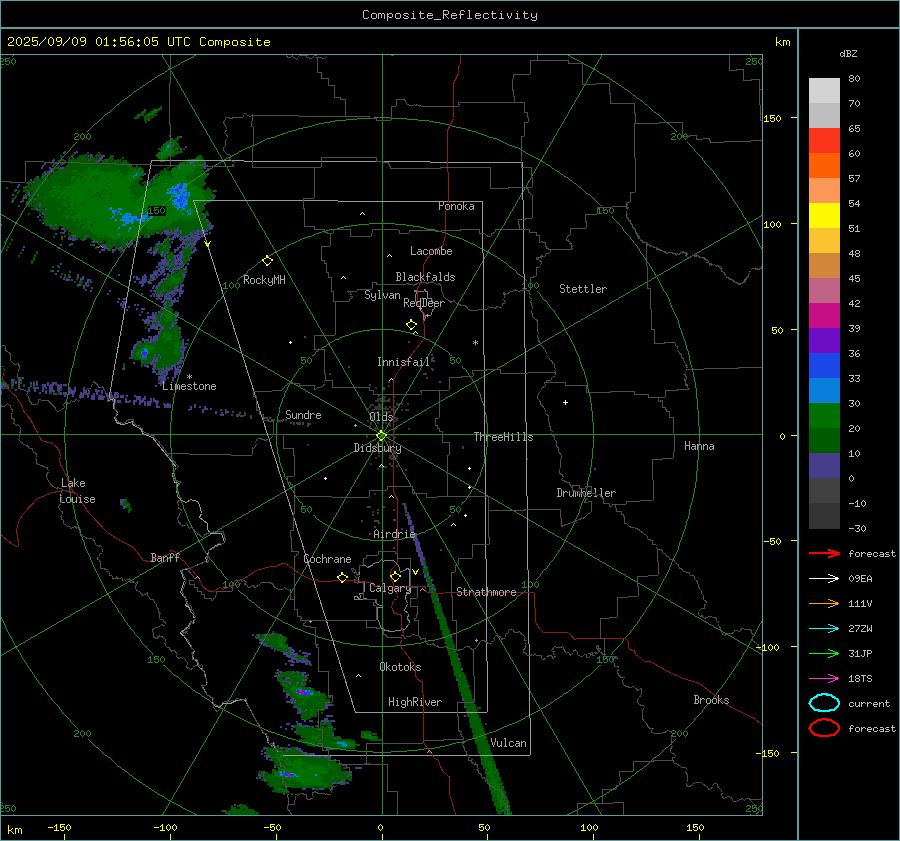Click the green 31JP arrow icon
The height and width of the screenshot is (841, 900).
[824, 653]
